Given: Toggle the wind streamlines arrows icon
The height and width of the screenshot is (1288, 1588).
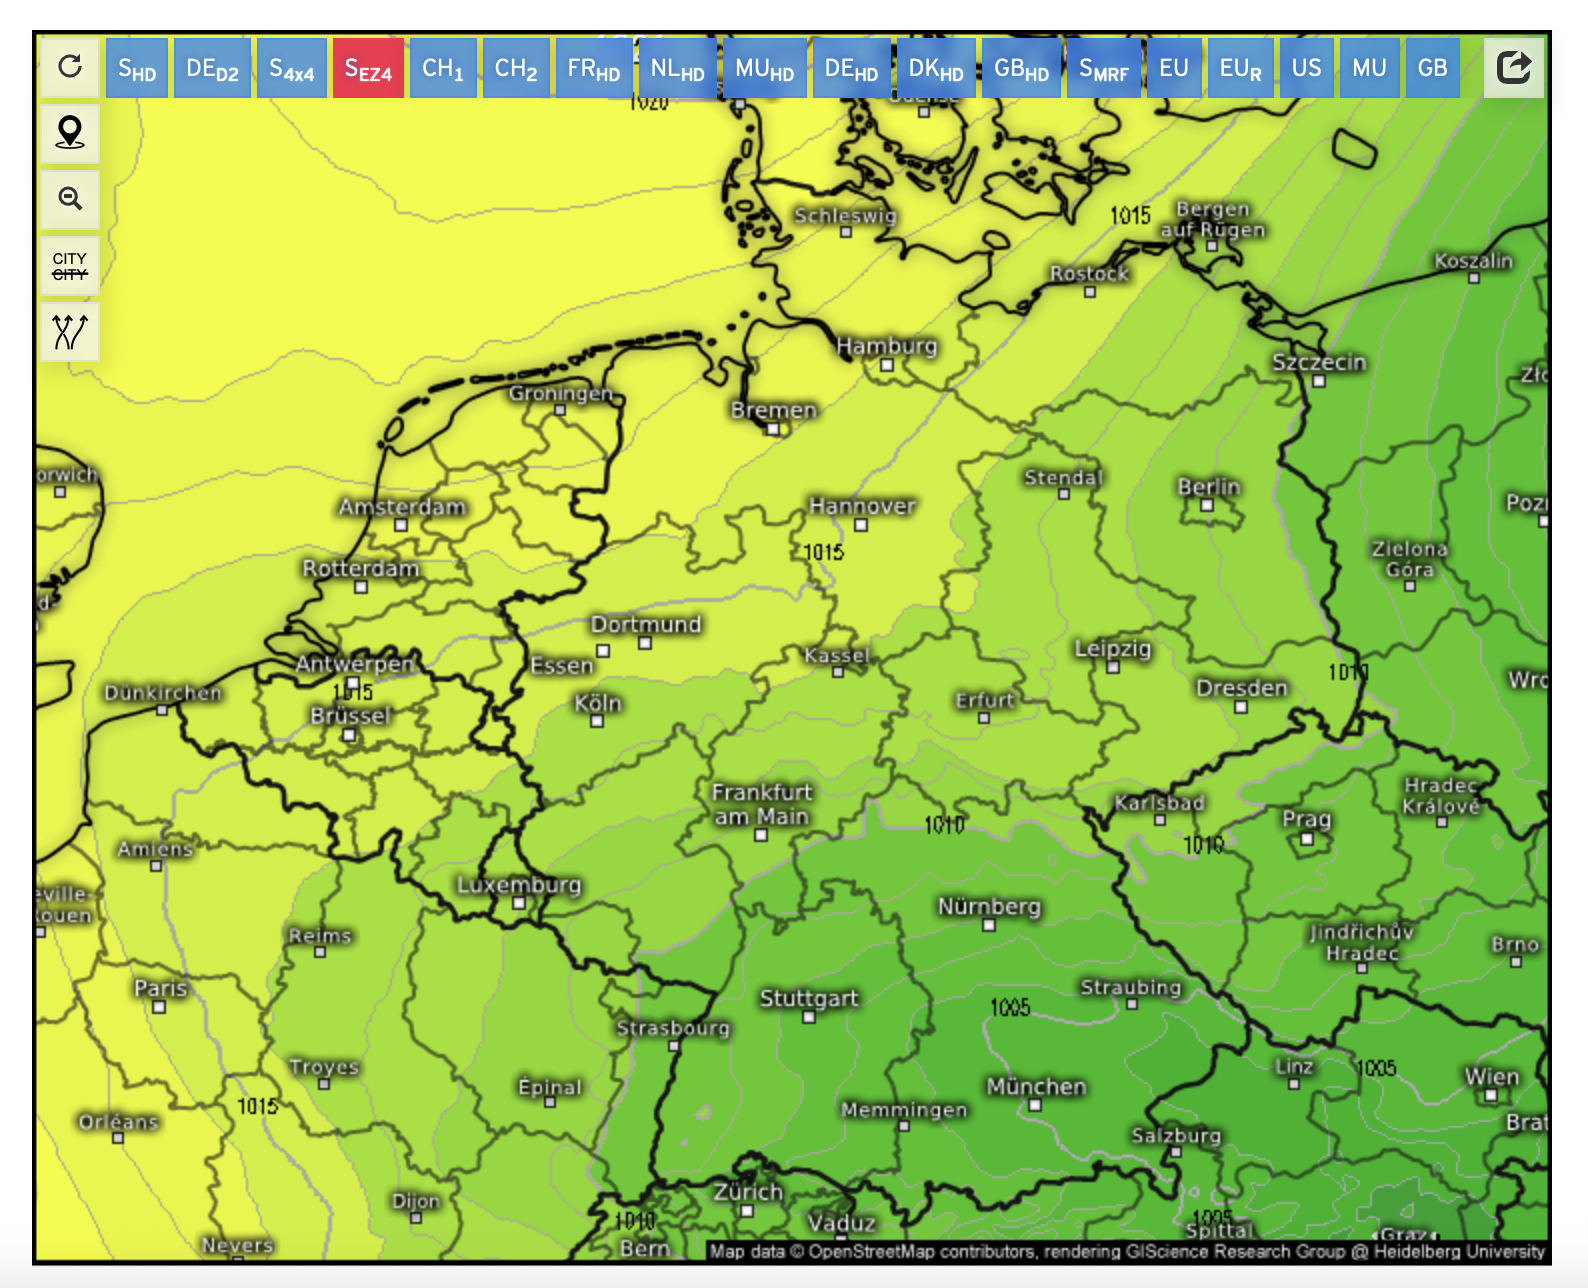Looking at the screenshot, I should (70, 332).
